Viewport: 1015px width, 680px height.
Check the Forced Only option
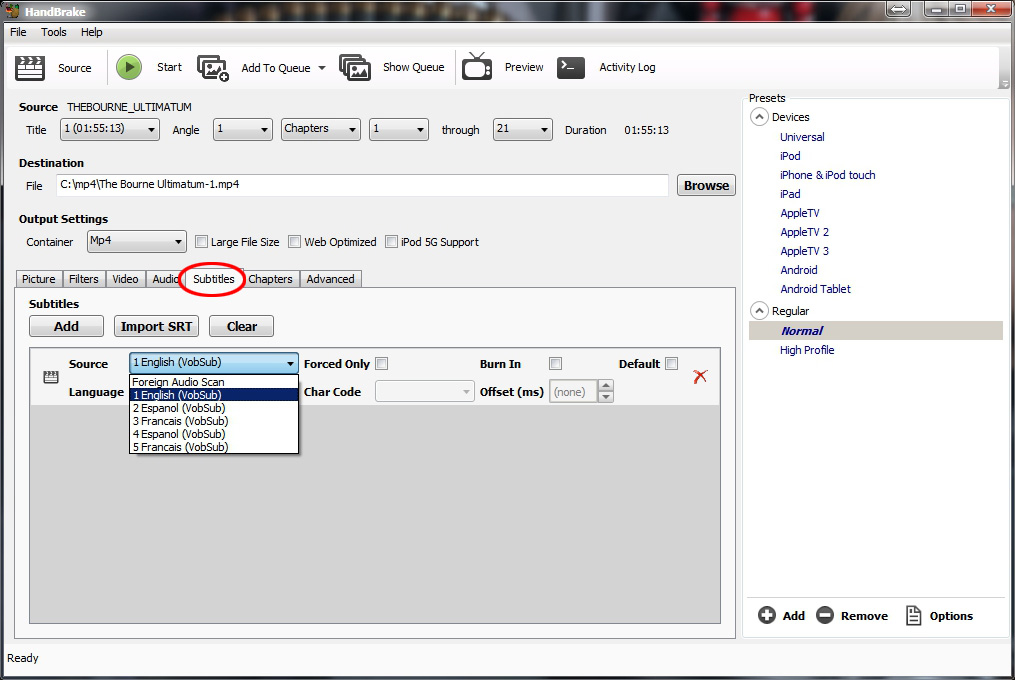(382, 363)
